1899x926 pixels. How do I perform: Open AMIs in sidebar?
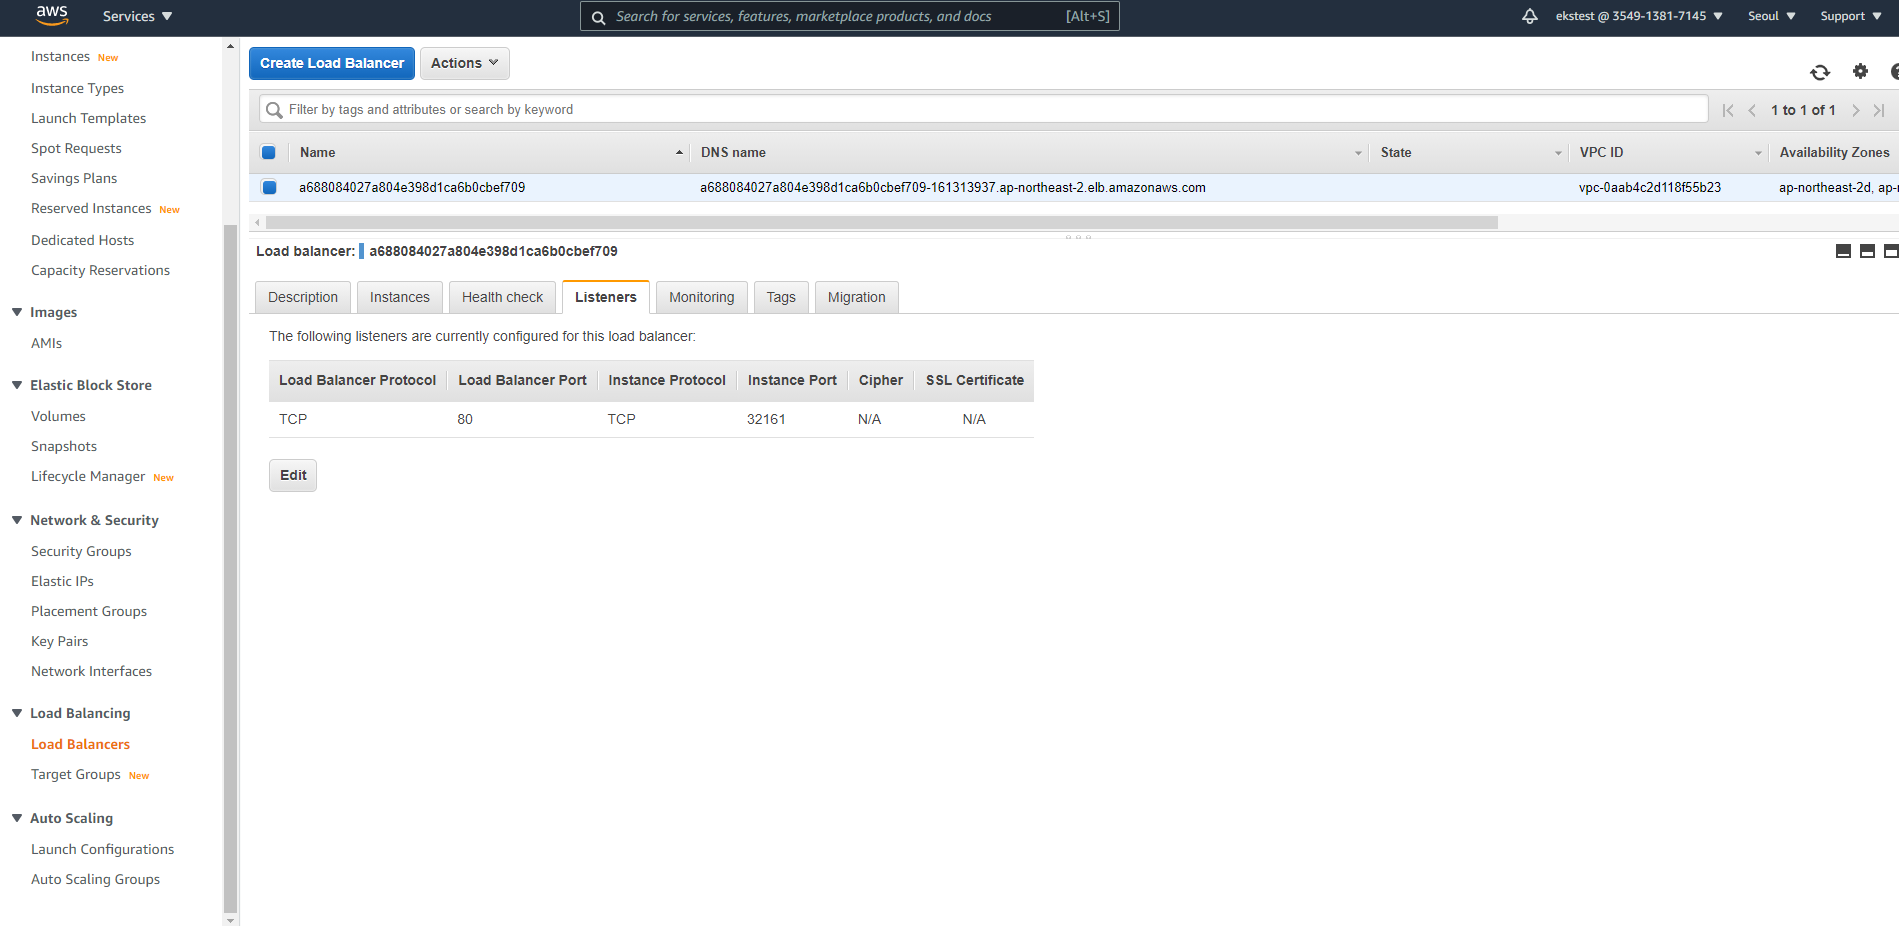46,343
